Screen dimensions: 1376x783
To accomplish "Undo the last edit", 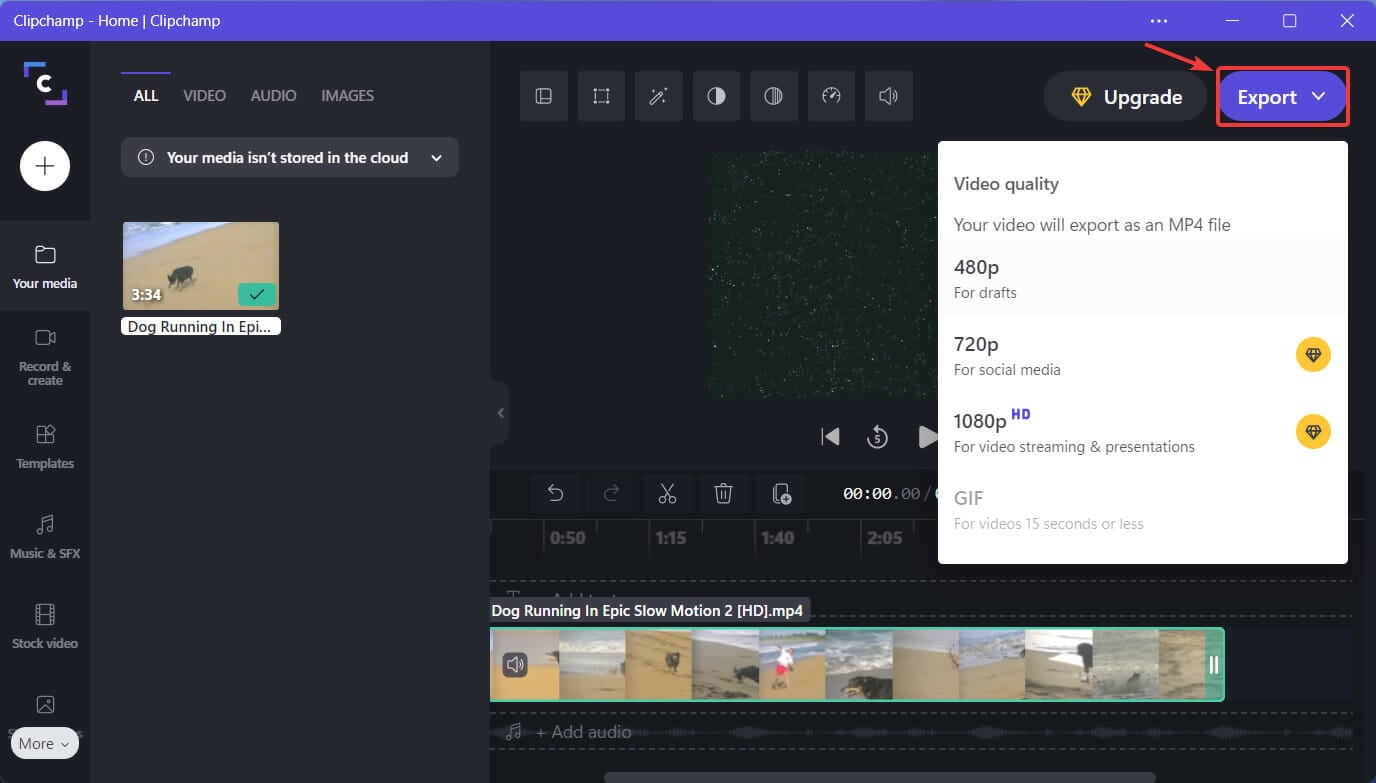I will (557, 493).
